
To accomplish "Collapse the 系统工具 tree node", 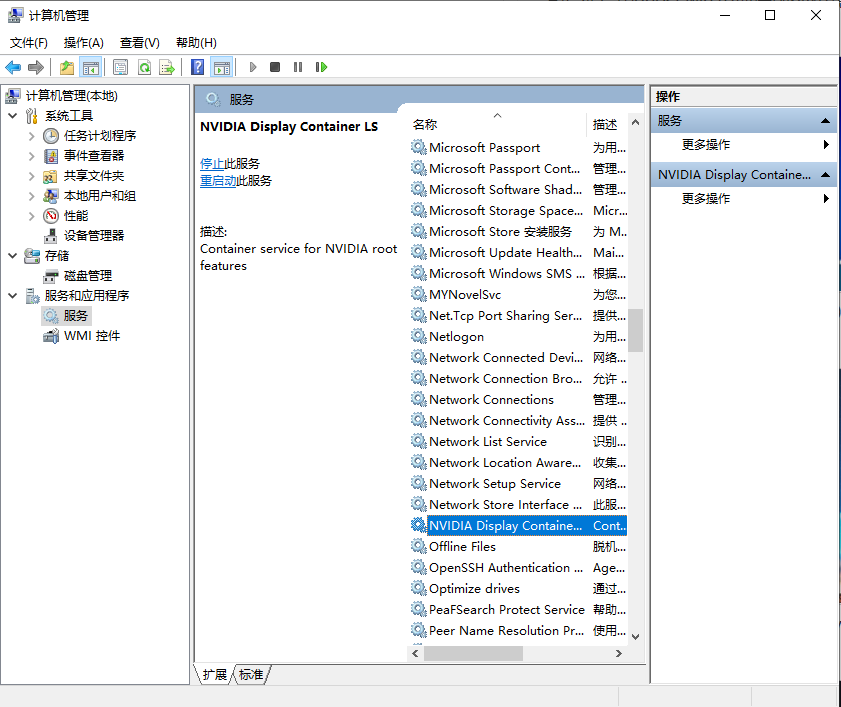I will click(12, 116).
